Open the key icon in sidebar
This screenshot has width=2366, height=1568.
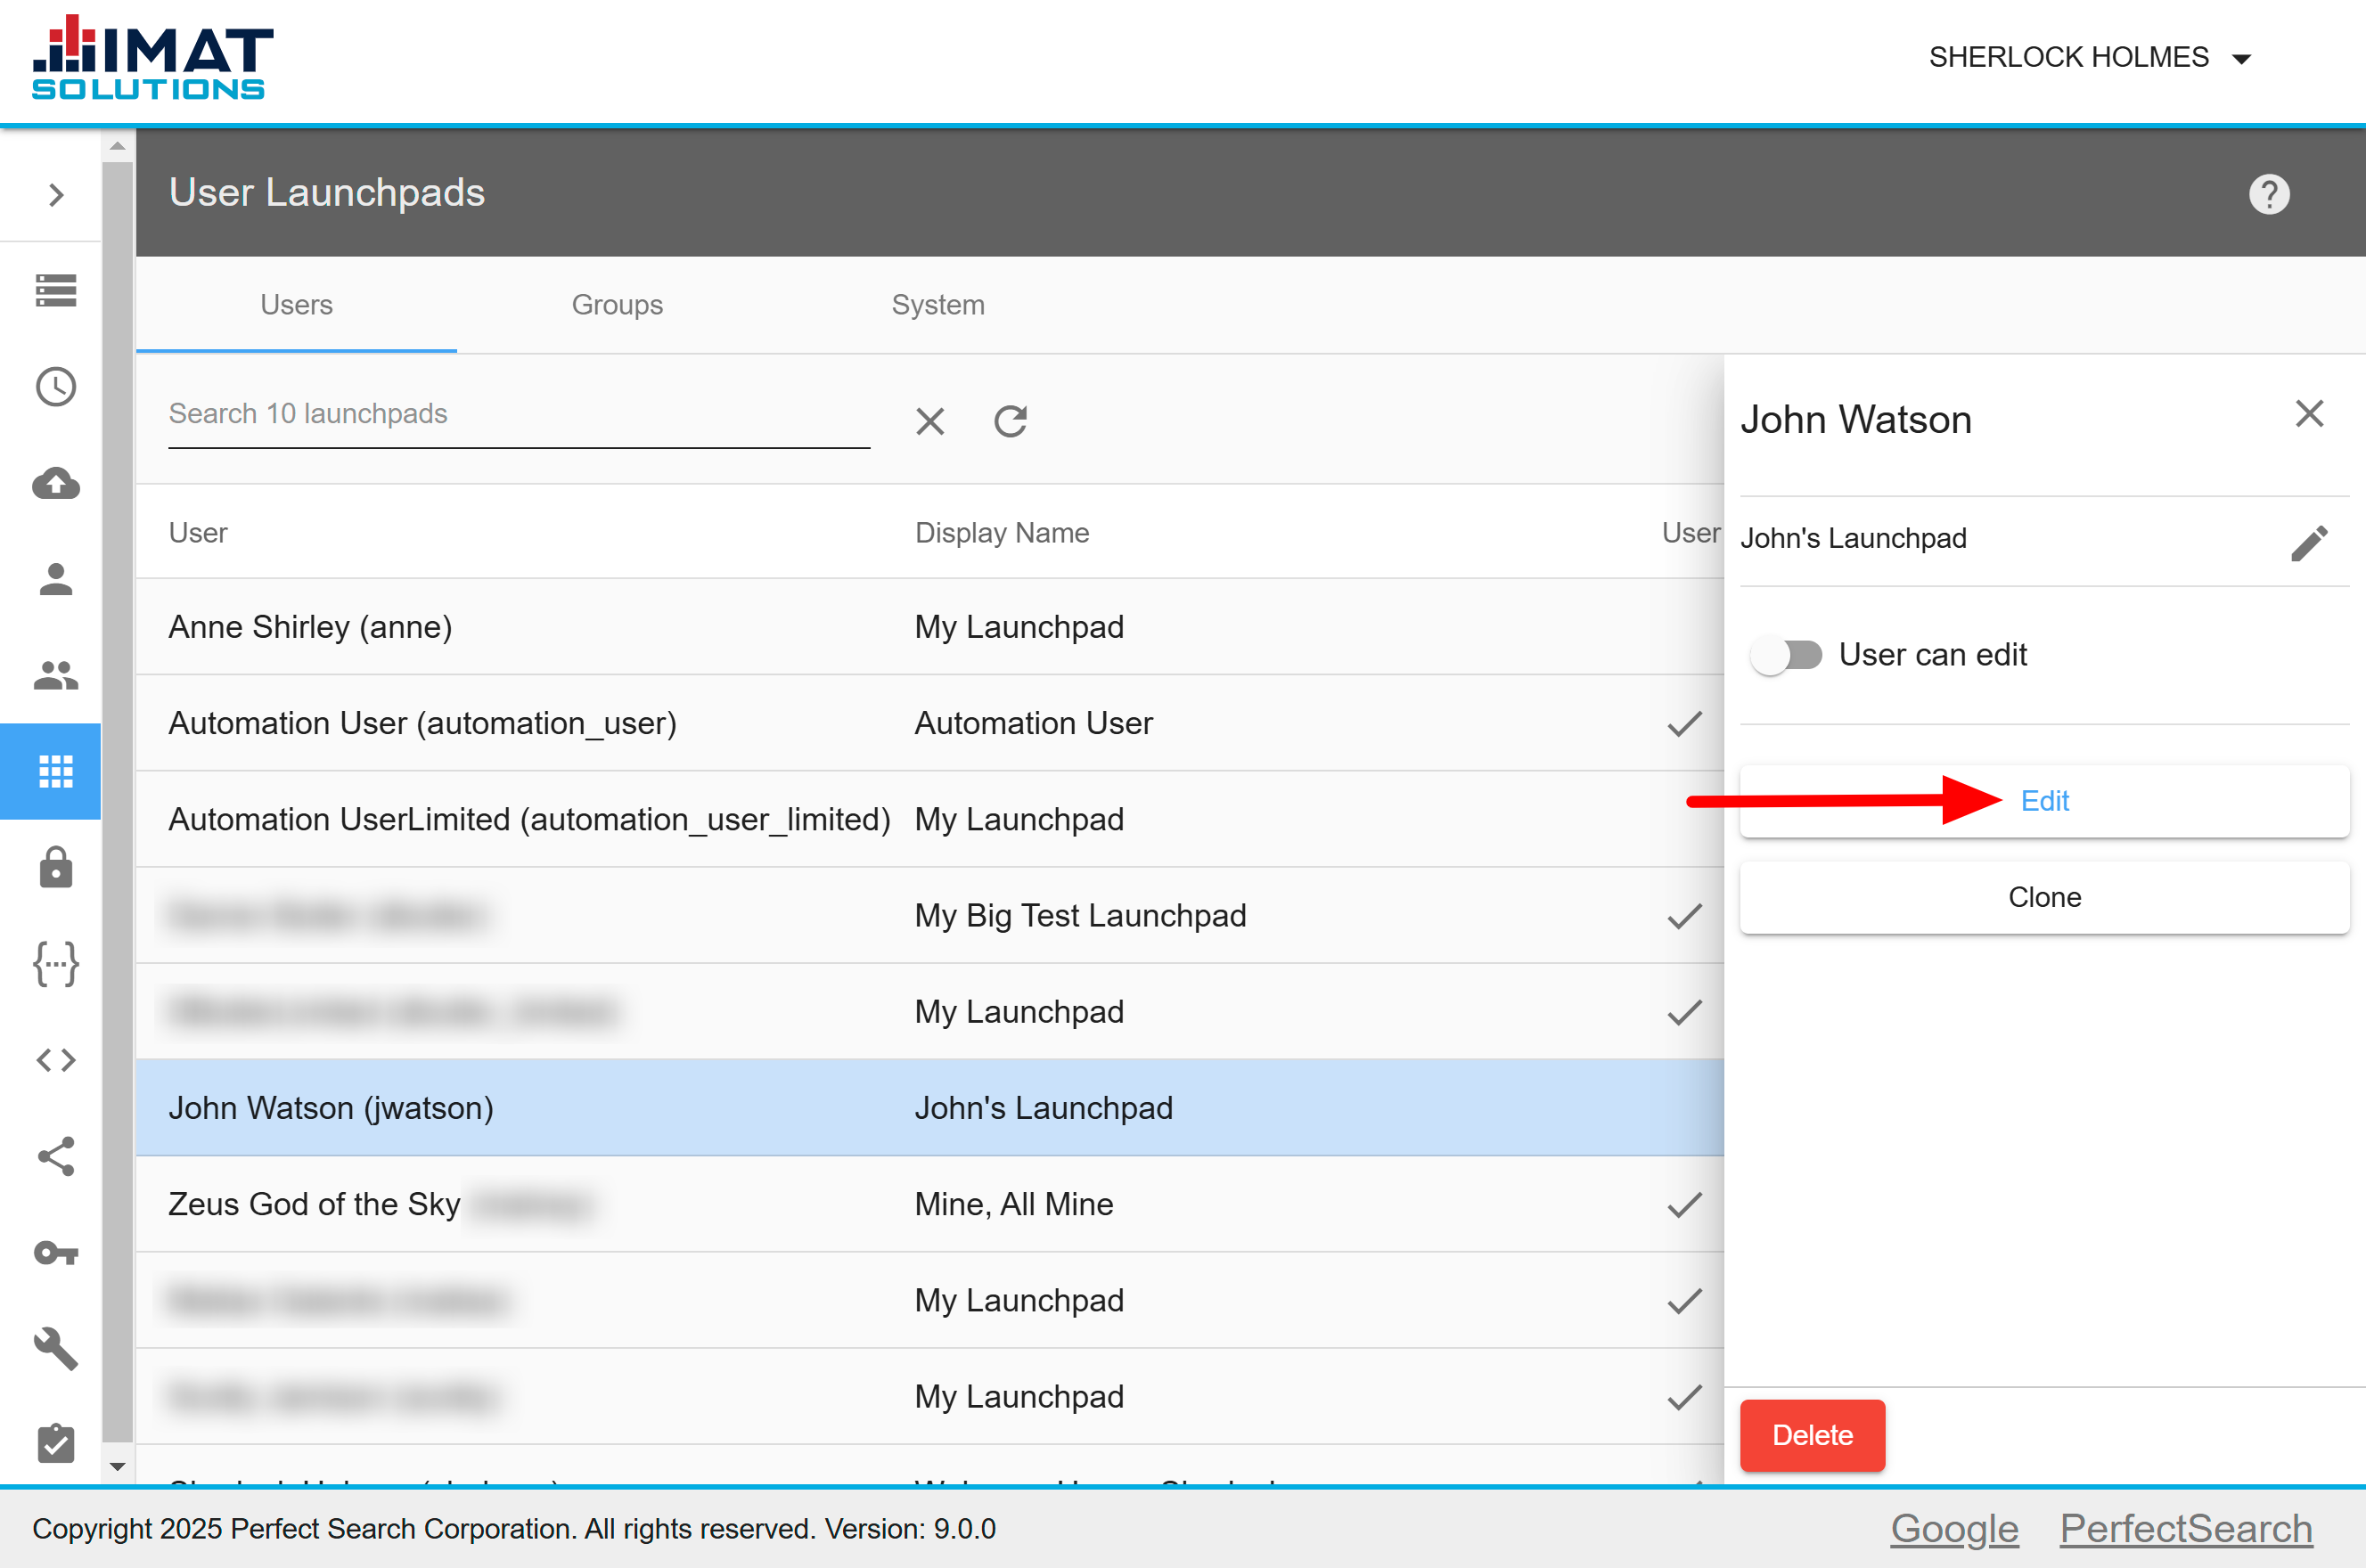click(56, 1252)
